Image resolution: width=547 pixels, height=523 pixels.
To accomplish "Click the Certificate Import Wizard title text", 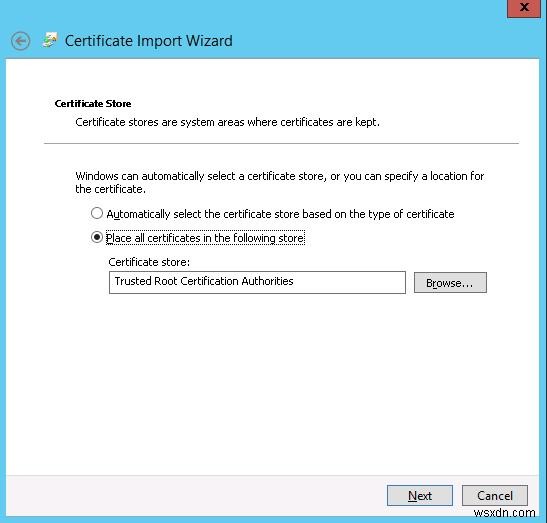I will click(x=149, y=41).
